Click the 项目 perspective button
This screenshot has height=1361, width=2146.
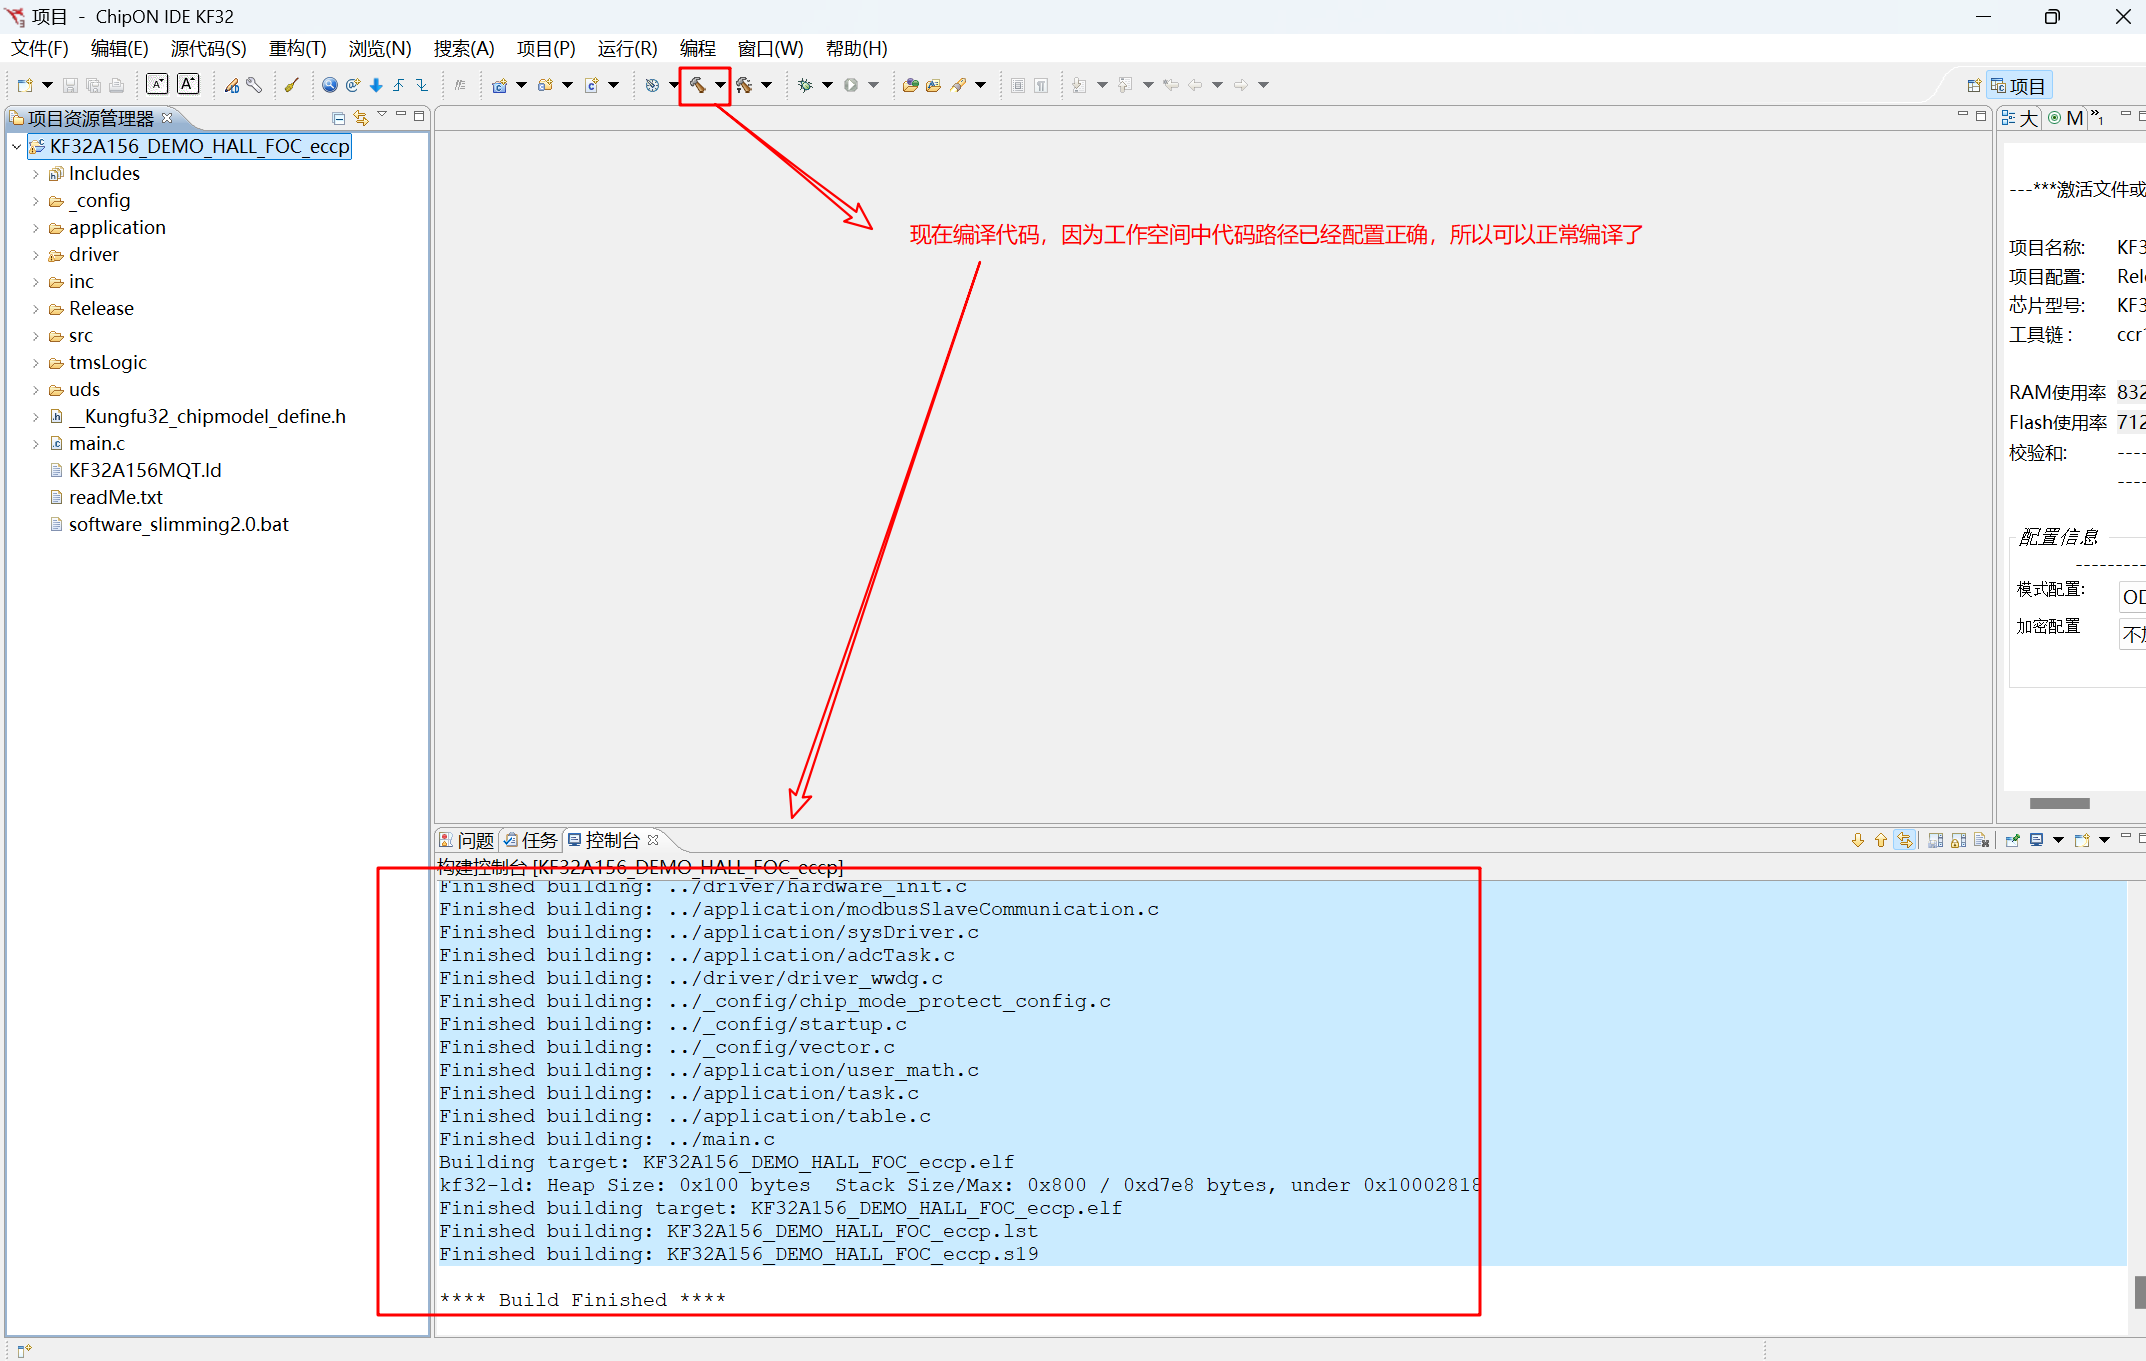coord(2020,86)
